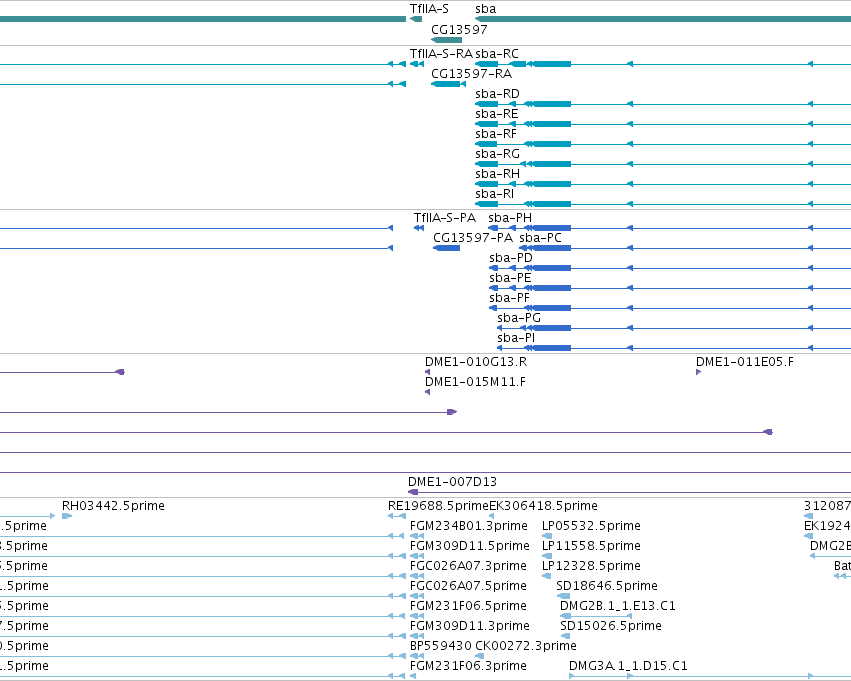Select the FGM234B01.3prime EST label

click(468, 526)
